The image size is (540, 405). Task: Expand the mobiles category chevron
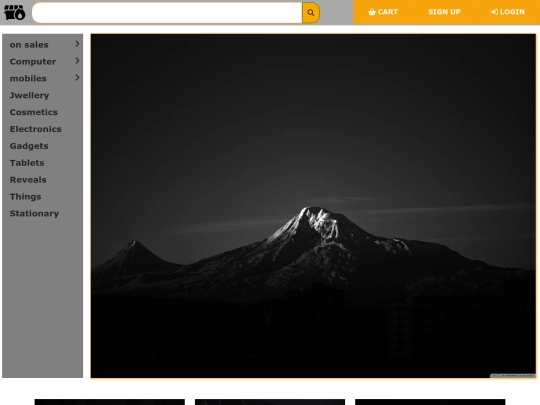(x=77, y=77)
